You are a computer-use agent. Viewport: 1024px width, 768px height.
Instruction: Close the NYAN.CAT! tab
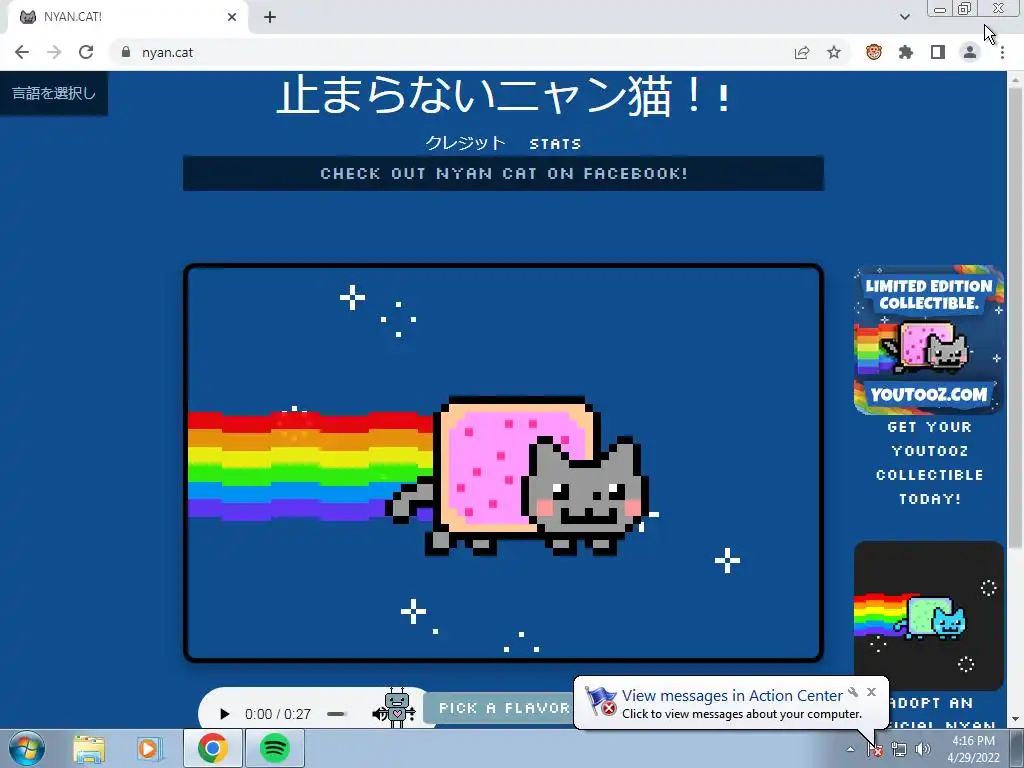tap(232, 17)
